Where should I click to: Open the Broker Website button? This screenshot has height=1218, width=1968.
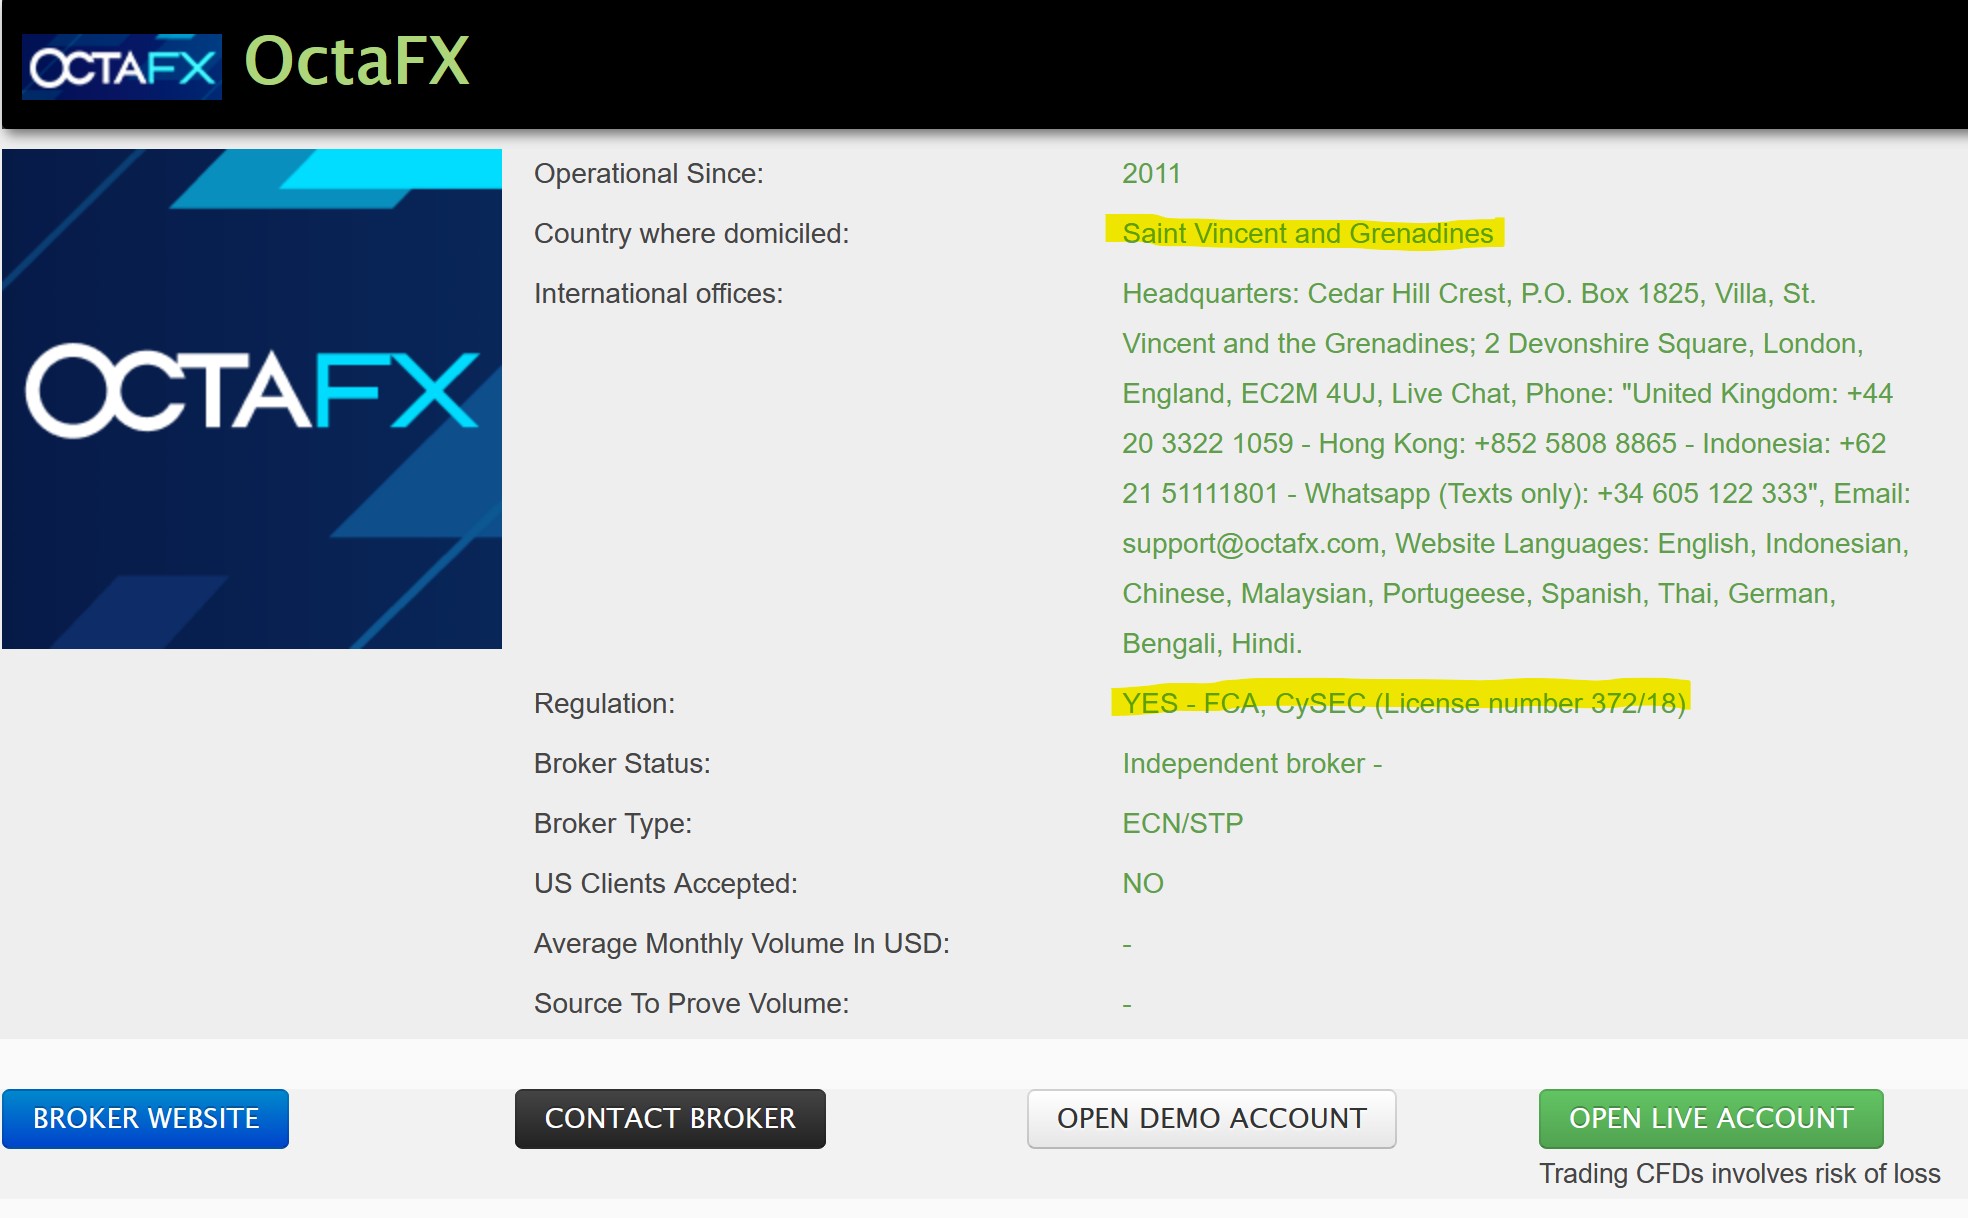click(x=146, y=1118)
